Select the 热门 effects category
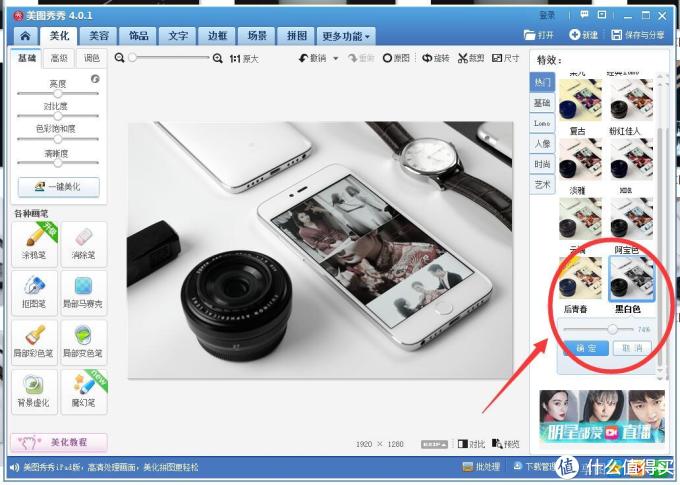 pyautogui.click(x=542, y=82)
